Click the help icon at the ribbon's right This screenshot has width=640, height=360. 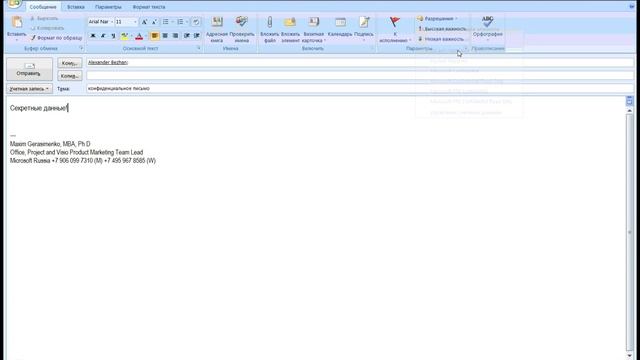632,7
